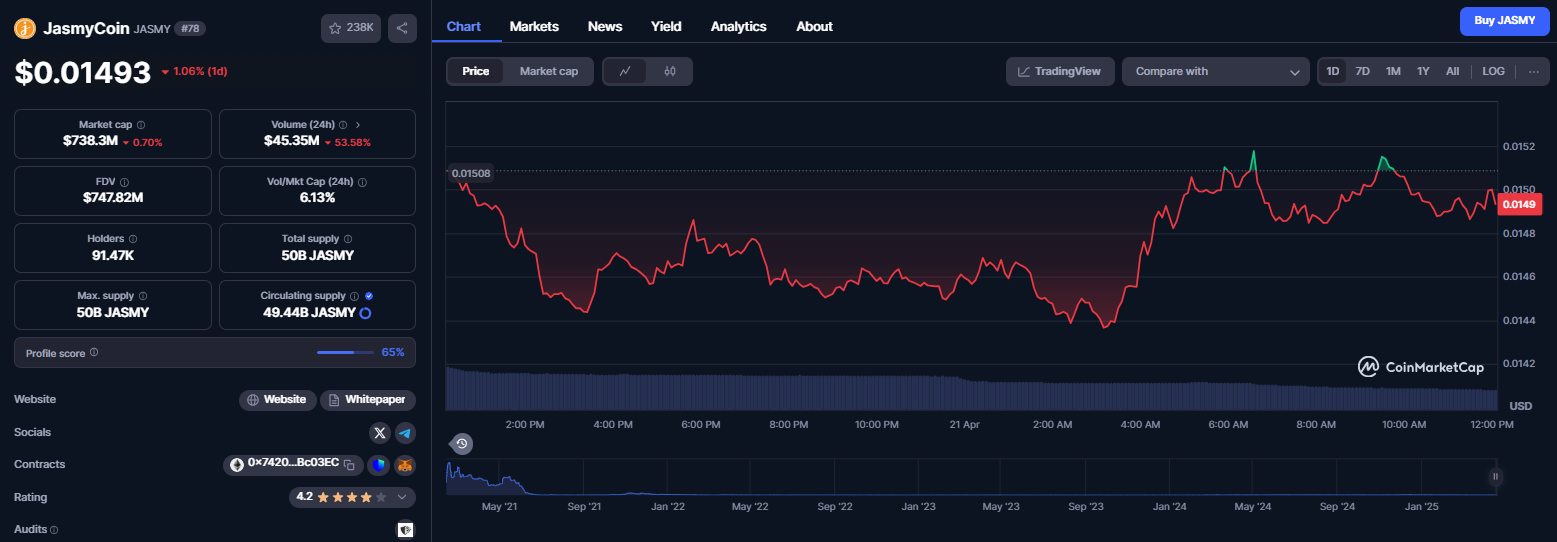
Task: Switch to candlestick chart view icon
Action: 670,71
